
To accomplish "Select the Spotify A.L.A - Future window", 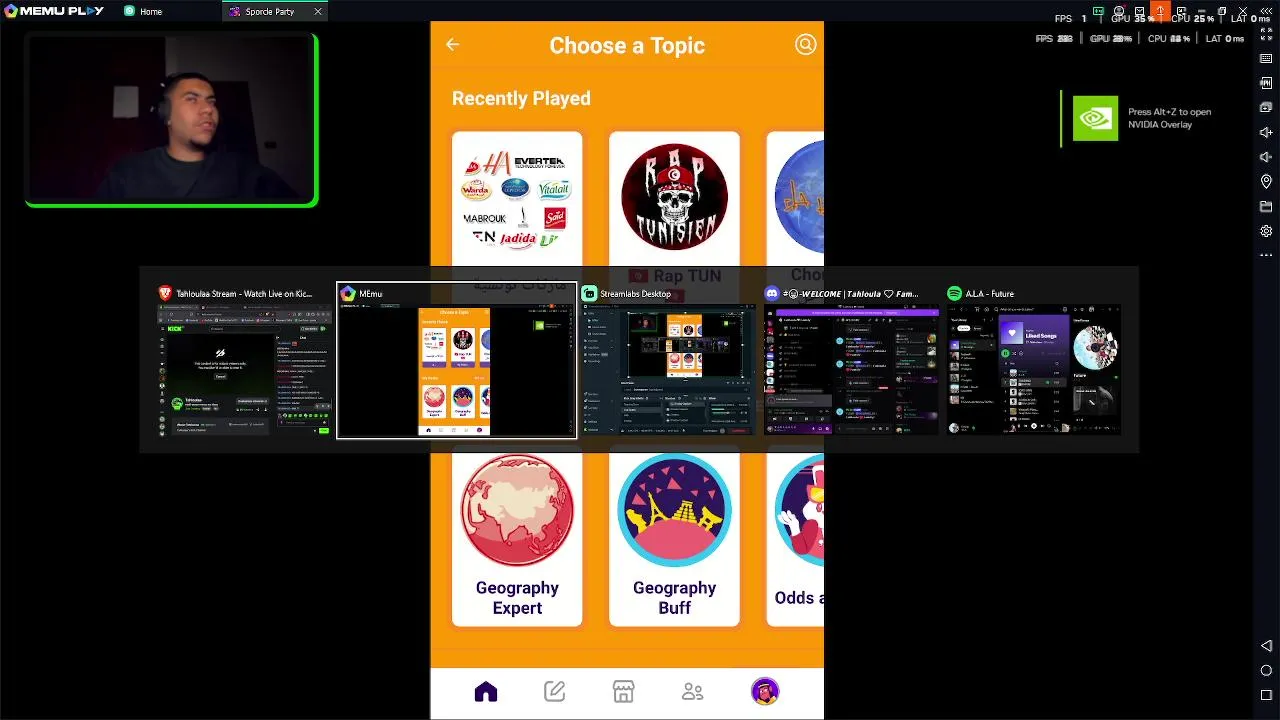I will (1034, 361).
